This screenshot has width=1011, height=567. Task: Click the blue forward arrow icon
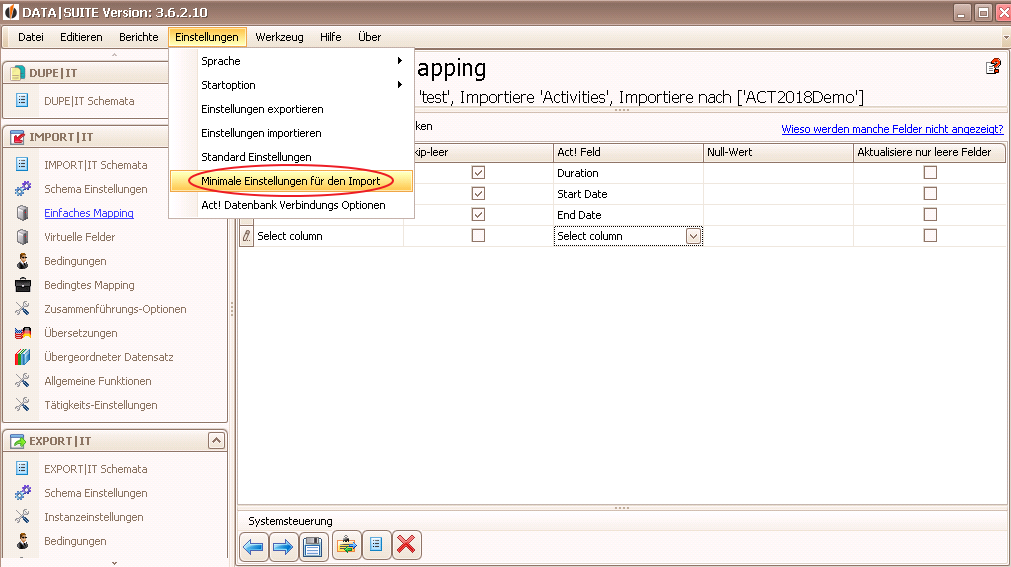click(x=283, y=547)
